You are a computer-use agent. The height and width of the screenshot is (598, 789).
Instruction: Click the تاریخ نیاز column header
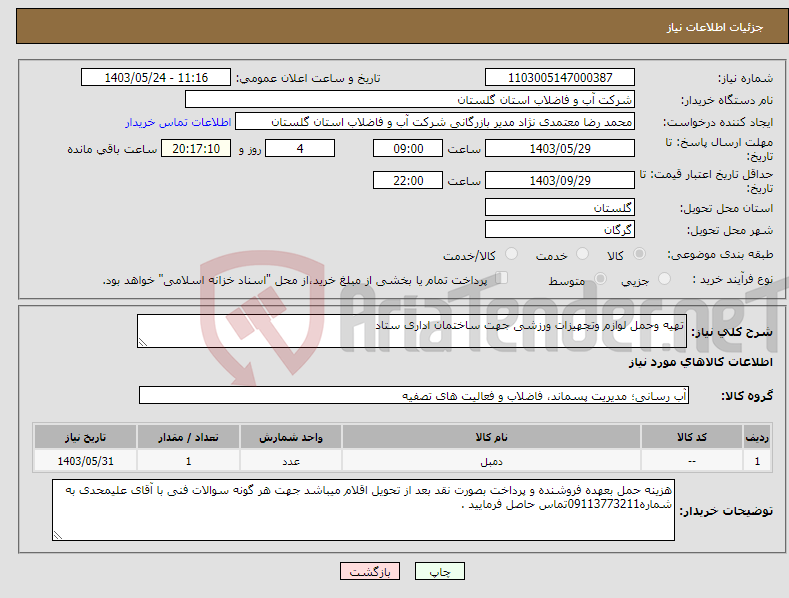point(86,437)
